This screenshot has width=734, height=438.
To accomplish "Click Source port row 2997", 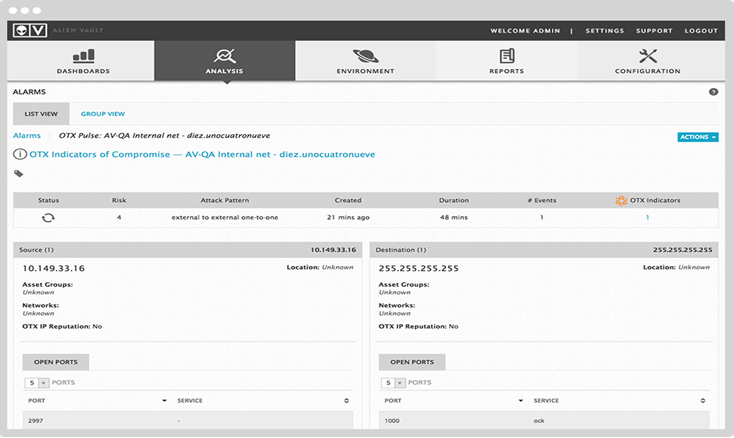I will 188,421.
